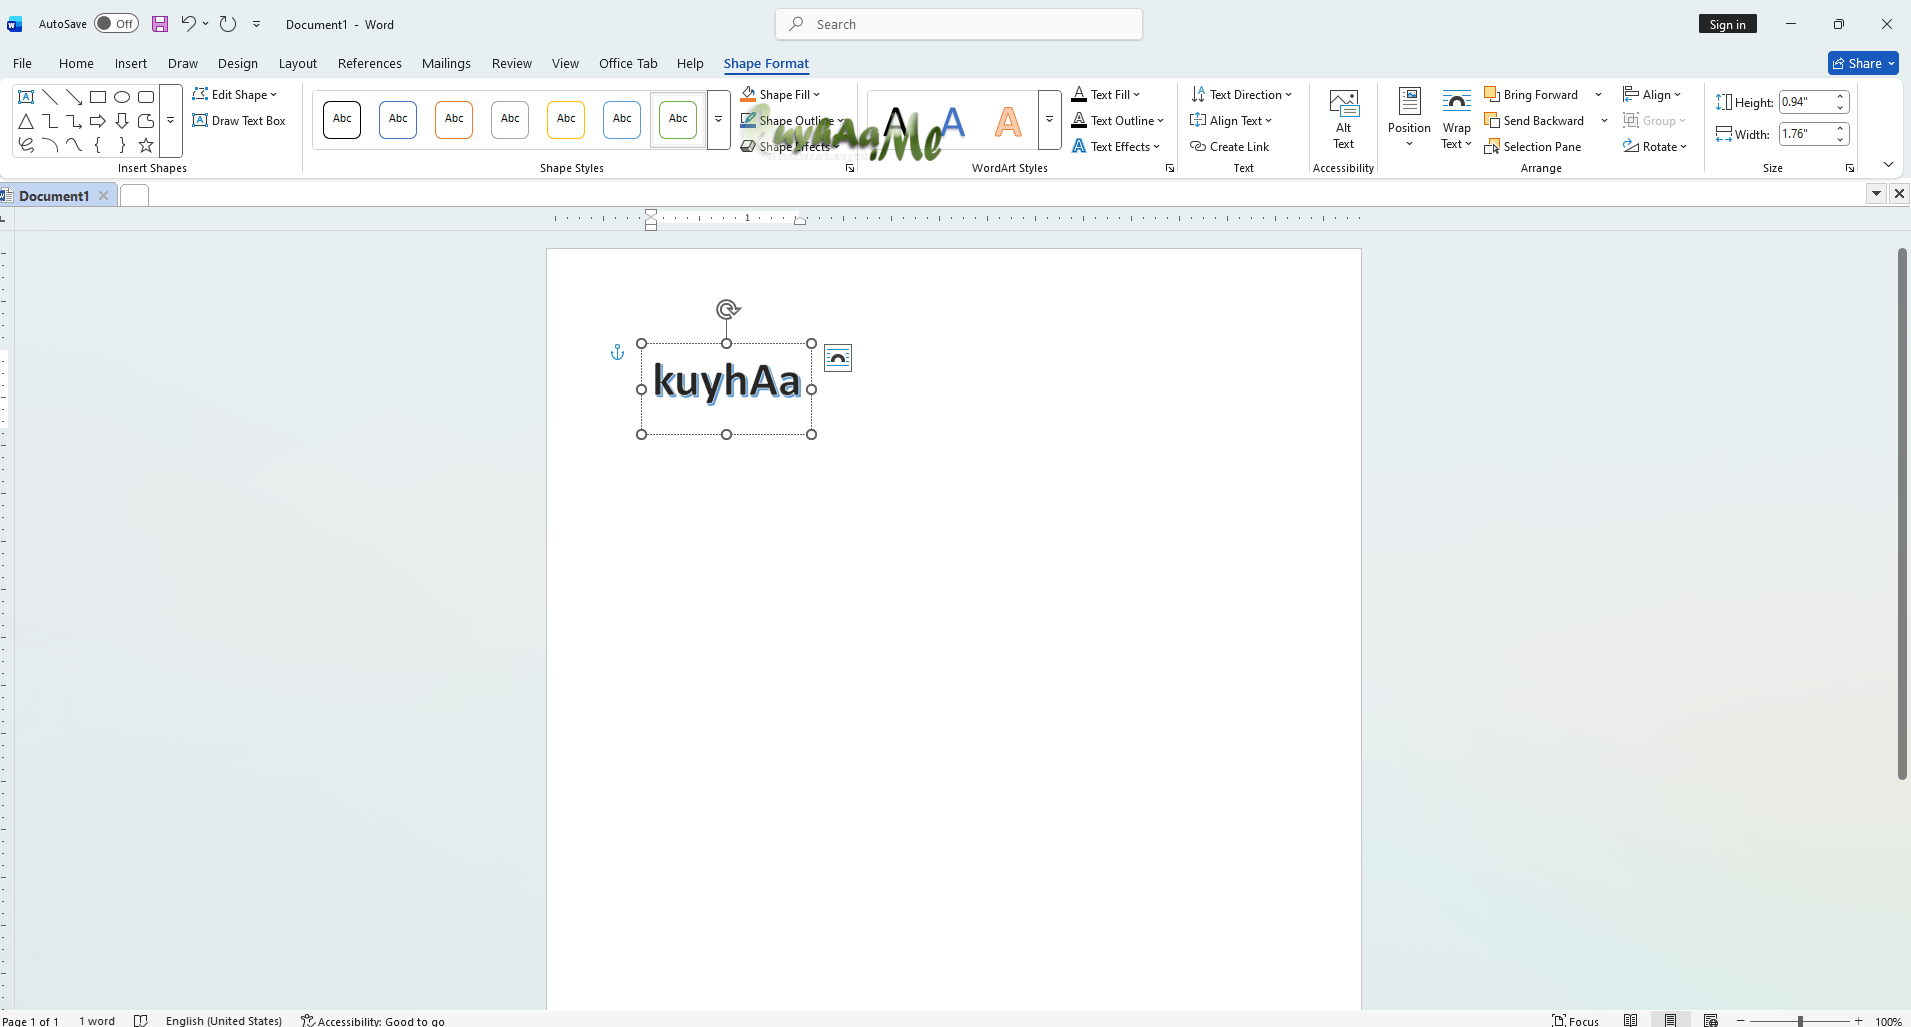Screen dimensions: 1911x1027
Task: Switch to Web Layout view
Action: (1711, 1021)
